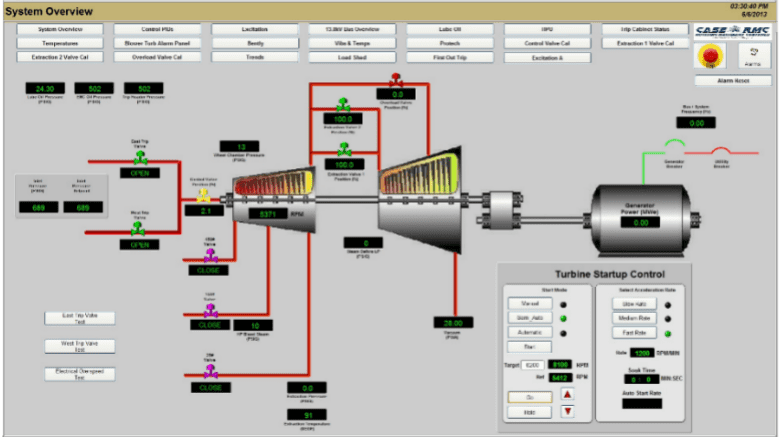Viewport: 782px width, 440px height.
Task: Decrease target speed with red down arrow
Action: tap(567, 411)
